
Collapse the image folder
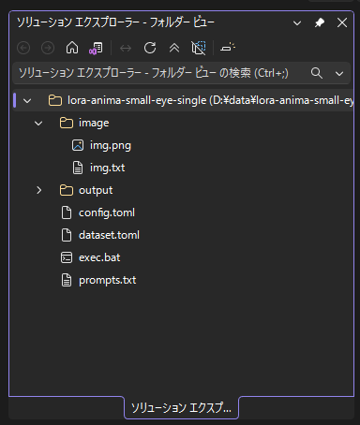39,123
